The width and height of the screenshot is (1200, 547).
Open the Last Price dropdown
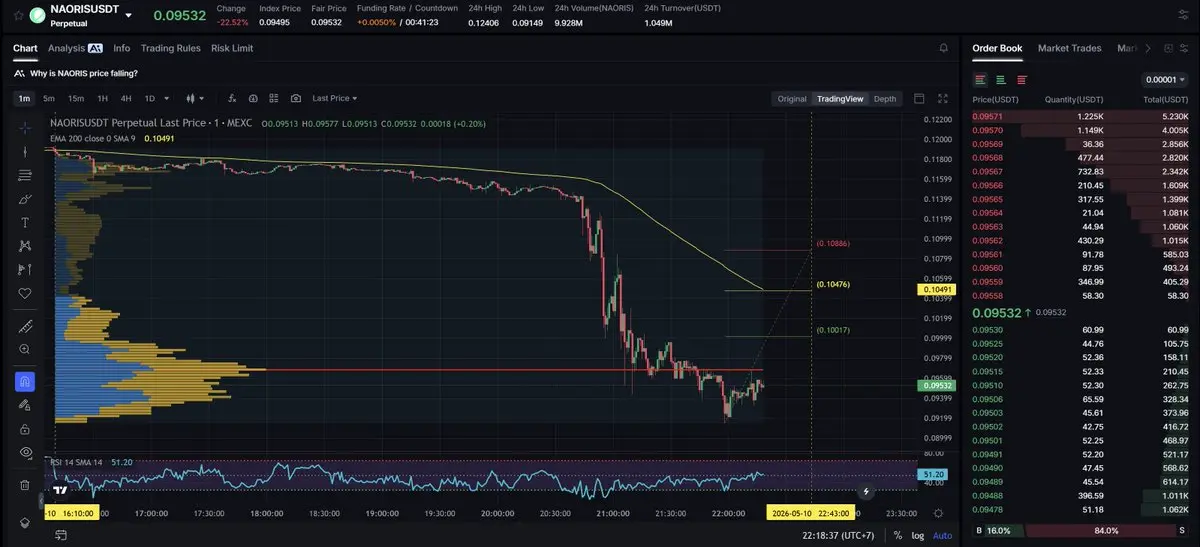(x=335, y=98)
